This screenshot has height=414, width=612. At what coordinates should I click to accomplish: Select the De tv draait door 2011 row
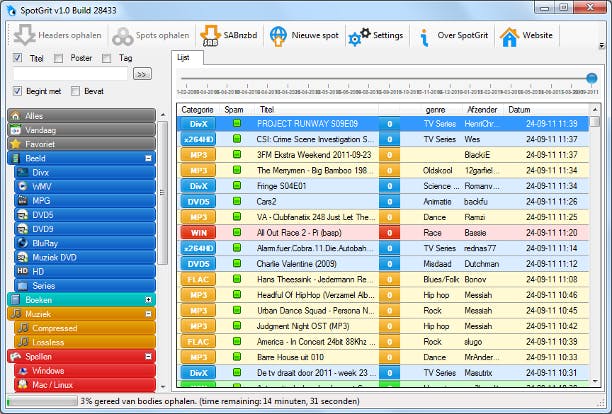pyautogui.click(x=383, y=373)
